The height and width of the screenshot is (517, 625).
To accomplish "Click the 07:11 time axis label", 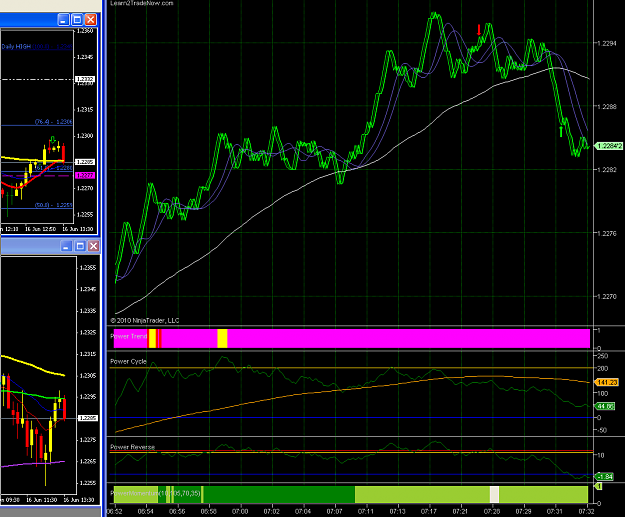I will (x=366, y=511).
